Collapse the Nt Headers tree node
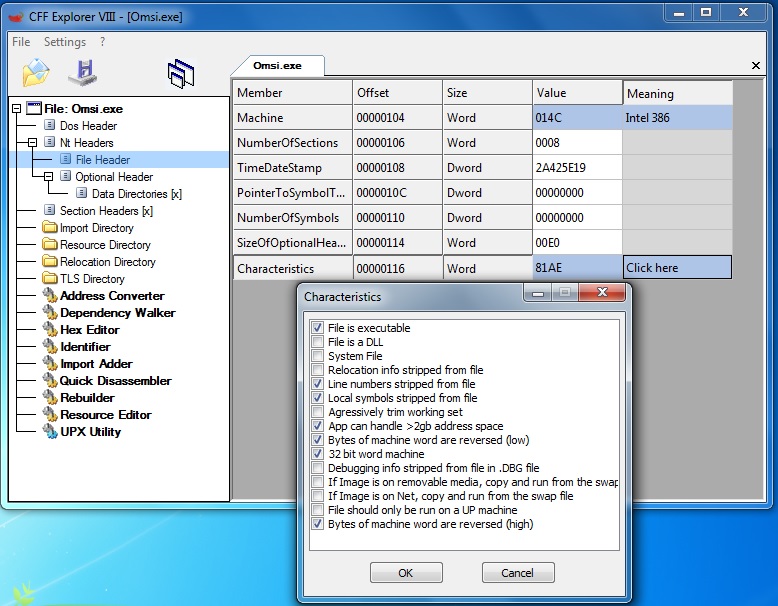 (x=33, y=143)
